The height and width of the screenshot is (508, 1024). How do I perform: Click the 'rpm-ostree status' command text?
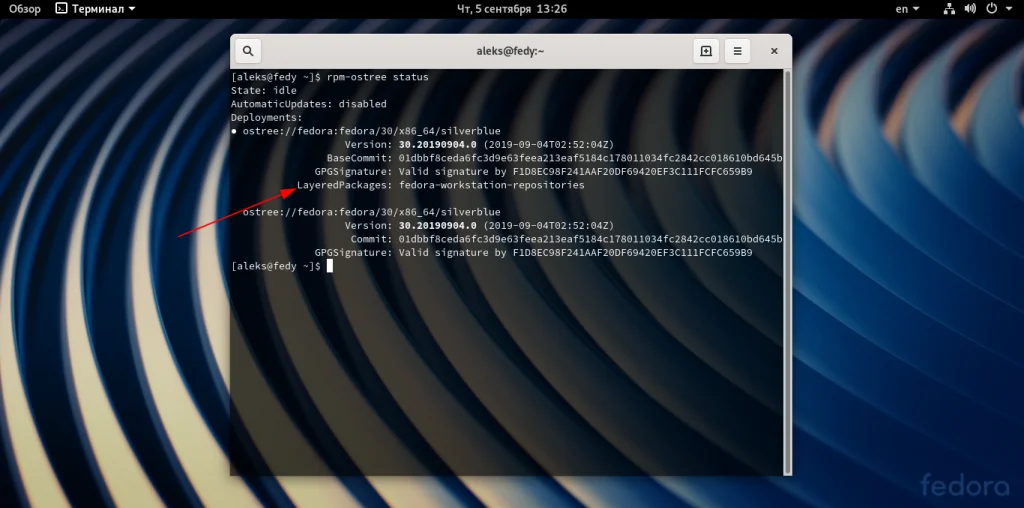(x=378, y=77)
